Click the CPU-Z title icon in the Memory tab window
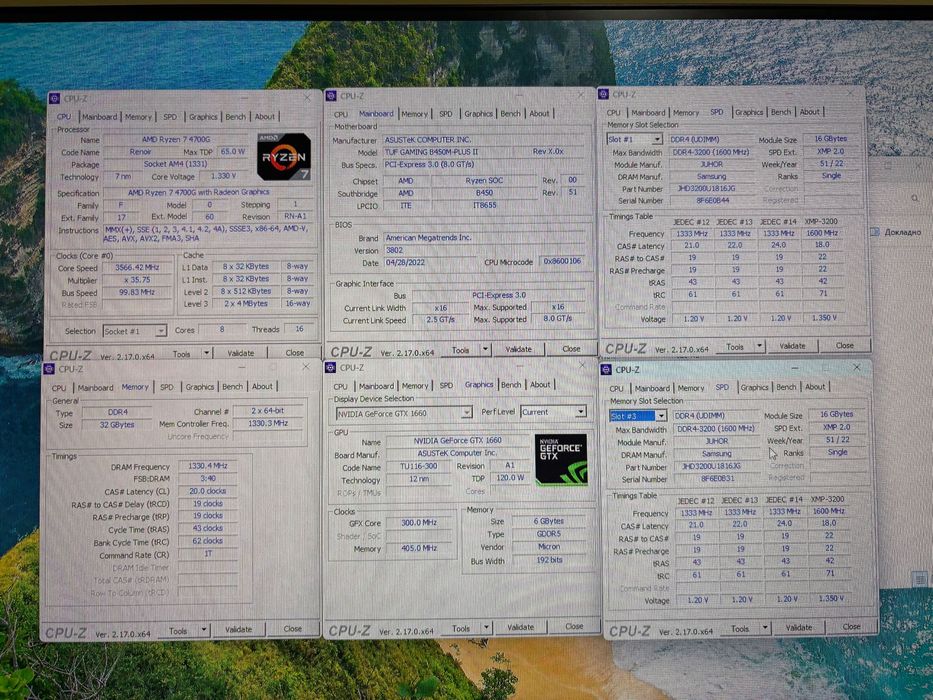This screenshot has height=700, width=933. pyautogui.click(x=50, y=369)
